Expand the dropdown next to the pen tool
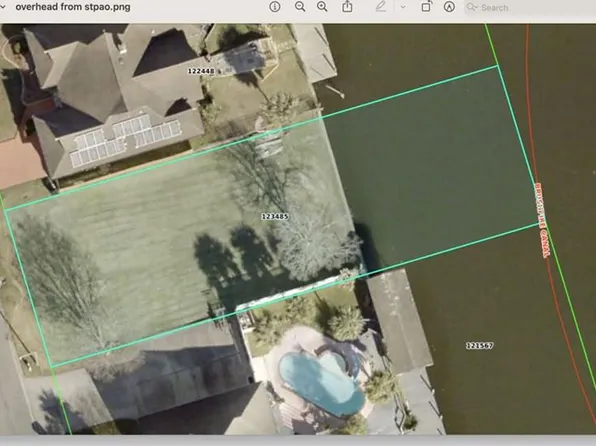The width and height of the screenshot is (596, 446). click(x=403, y=7)
